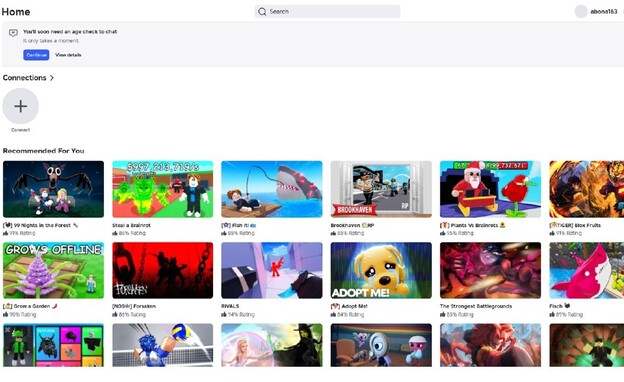
Task: Click the Adopt Me! title text
Action: (x=349, y=306)
